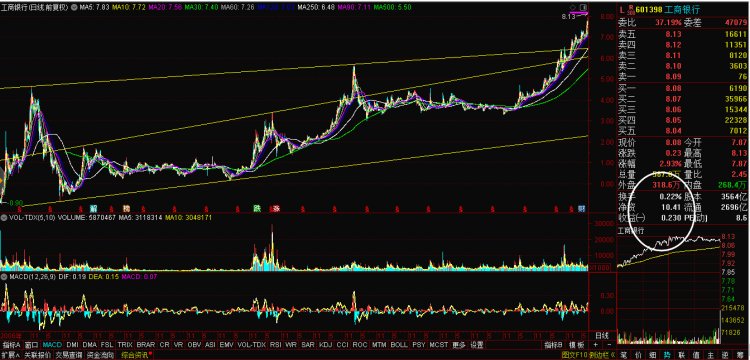Select the BOLL indicator tab
Screen dimensions: 750x360
pyautogui.click(x=399, y=344)
